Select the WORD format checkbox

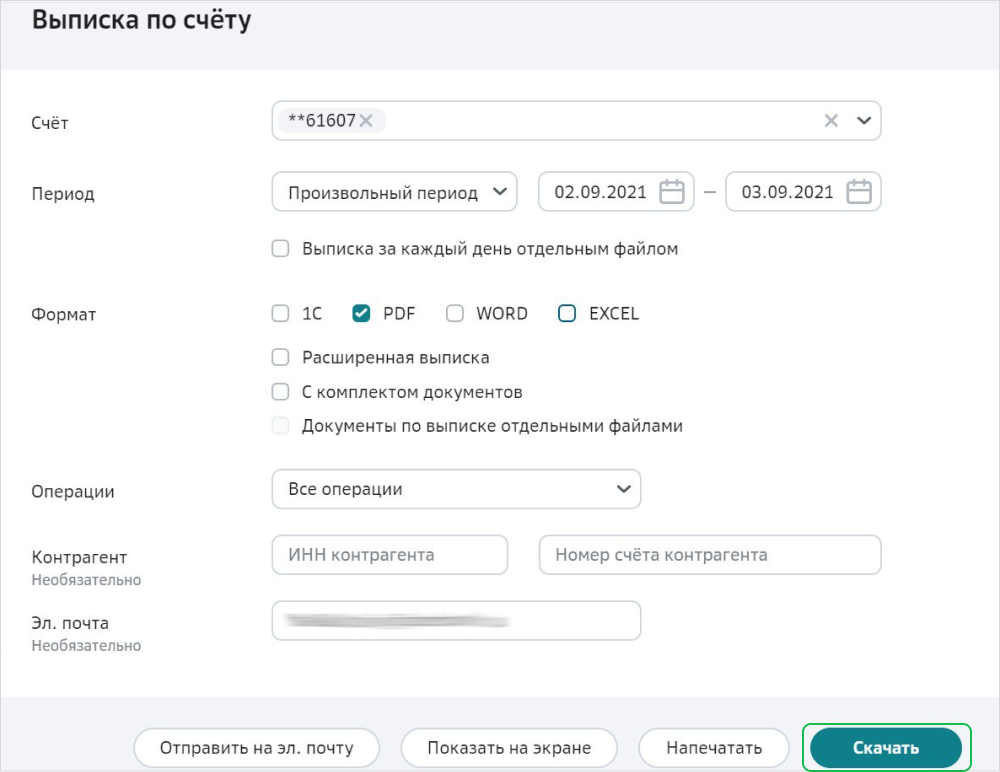pos(455,314)
